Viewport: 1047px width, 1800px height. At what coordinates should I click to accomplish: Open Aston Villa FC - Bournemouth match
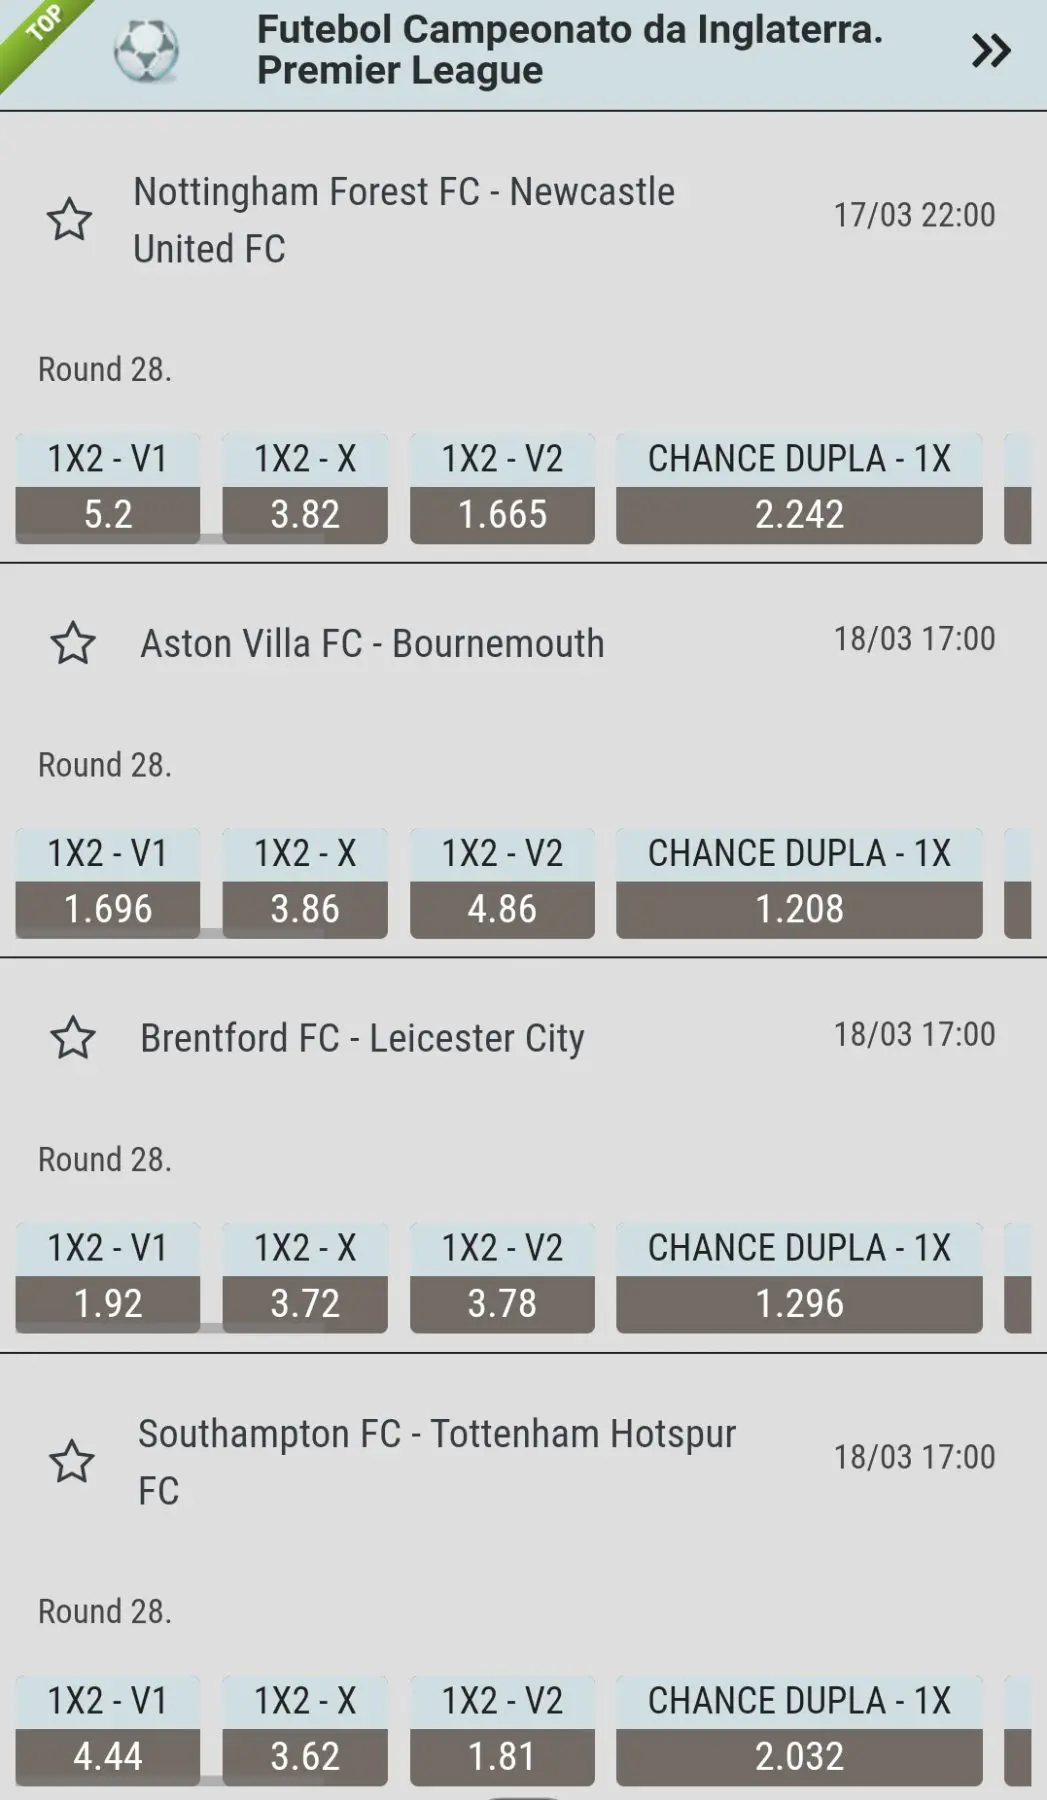pyautogui.click(x=372, y=644)
